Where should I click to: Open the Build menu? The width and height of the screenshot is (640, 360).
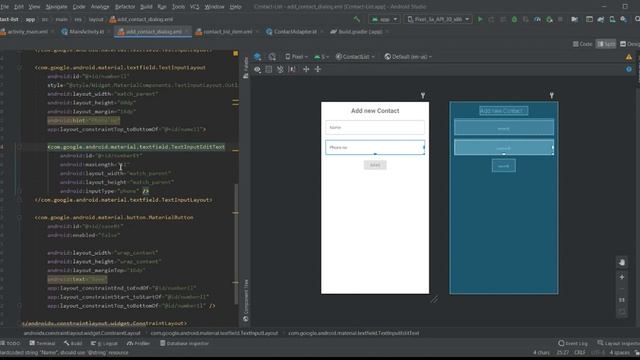[146, 7]
